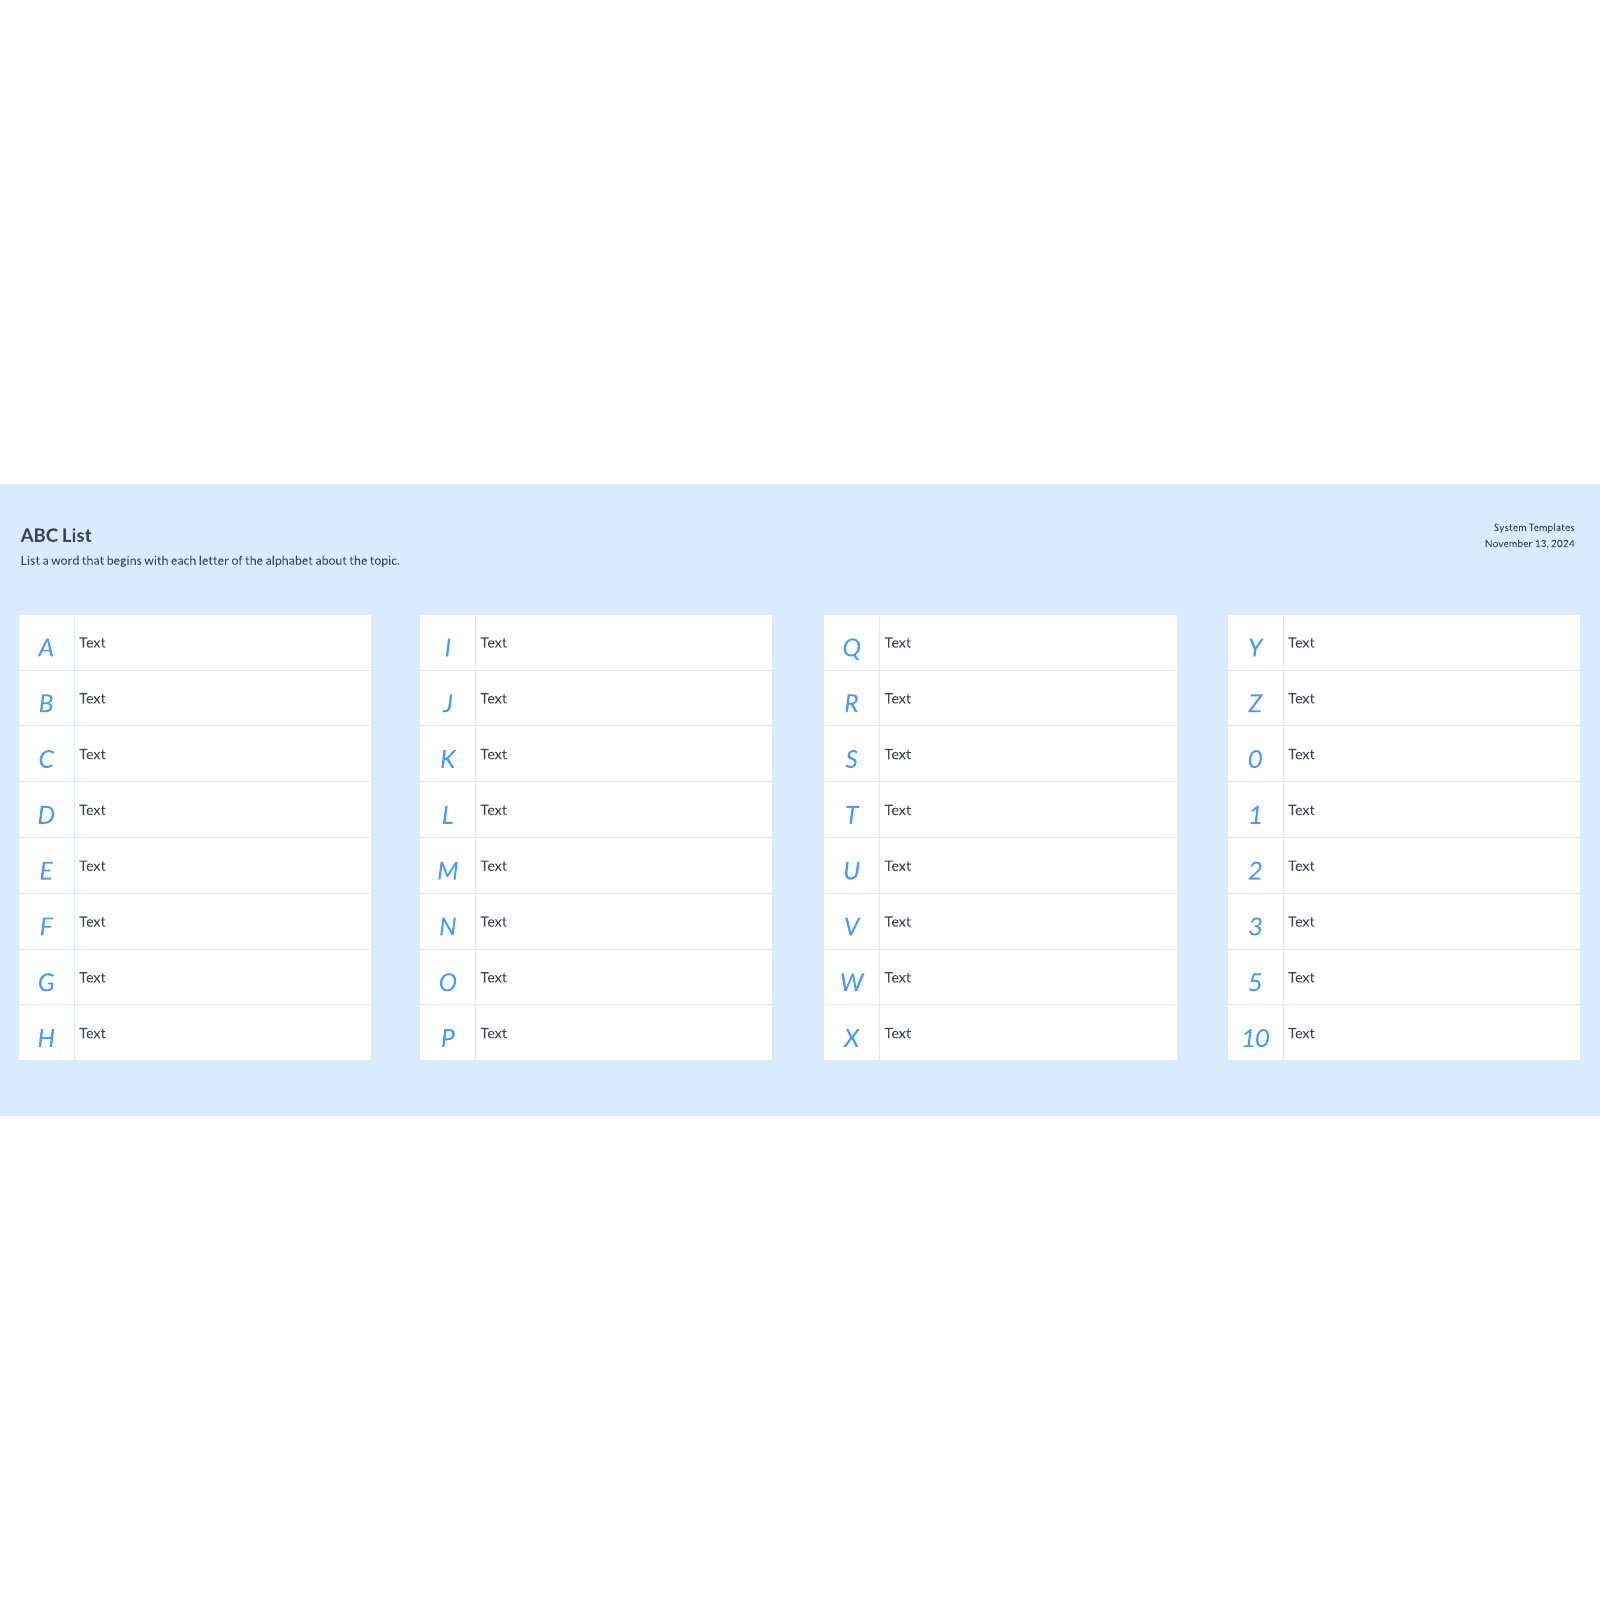Select the letter Z label
Screen dimensions: 1600x1600
pyautogui.click(x=1256, y=704)
